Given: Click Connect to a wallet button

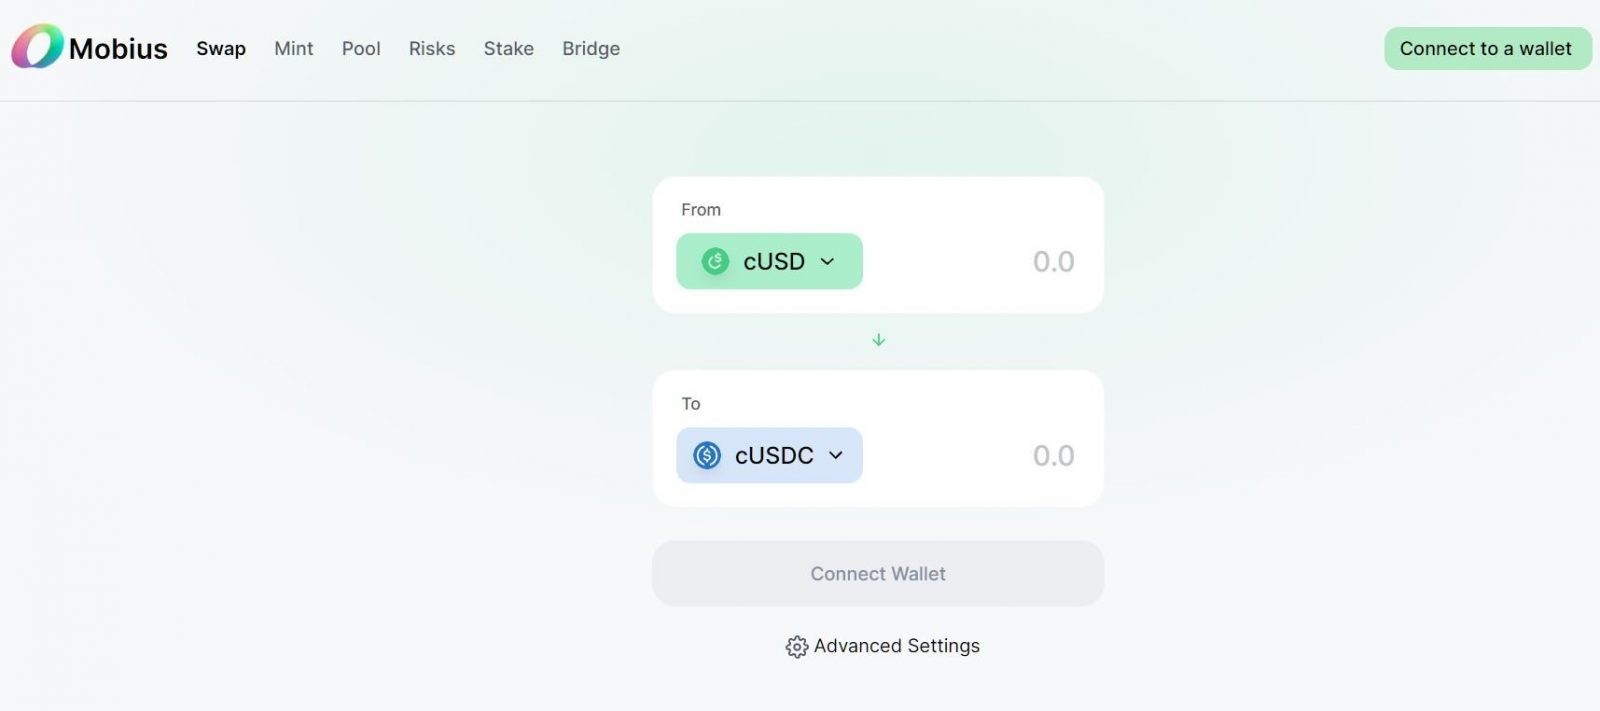Looking at the screenshot, I should pyautogui.click(x=1487, y=48).
